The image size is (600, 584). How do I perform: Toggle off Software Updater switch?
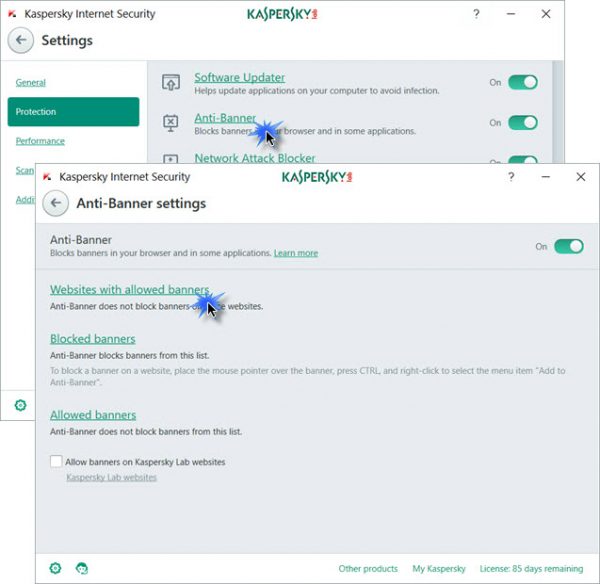tap(523, 82)
